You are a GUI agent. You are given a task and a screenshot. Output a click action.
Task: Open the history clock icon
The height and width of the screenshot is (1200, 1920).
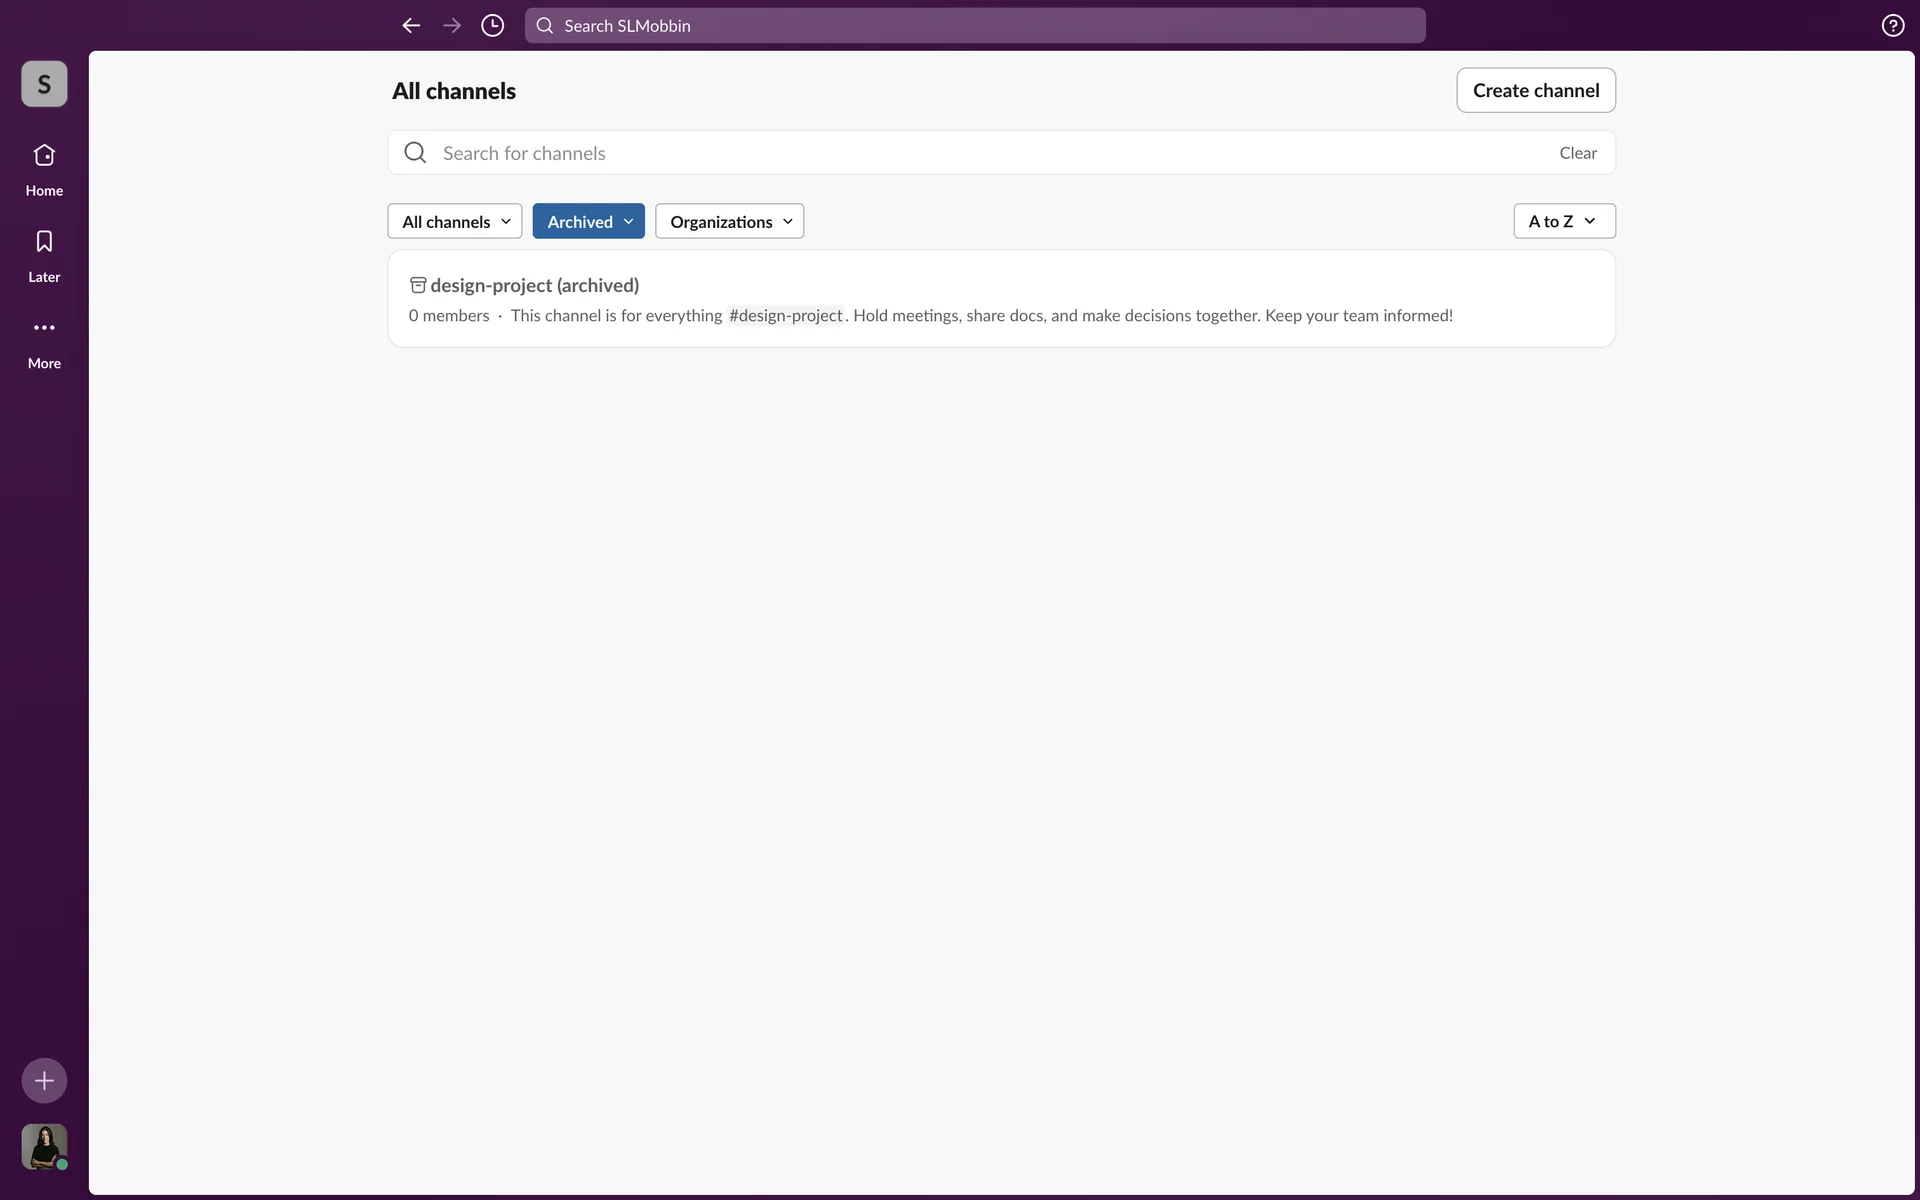(492, 26)
